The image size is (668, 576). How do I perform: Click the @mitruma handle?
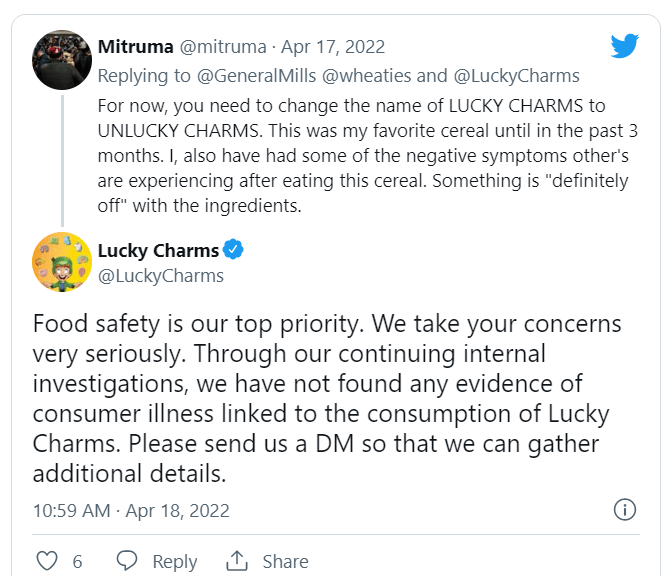[x=224, y=47]
